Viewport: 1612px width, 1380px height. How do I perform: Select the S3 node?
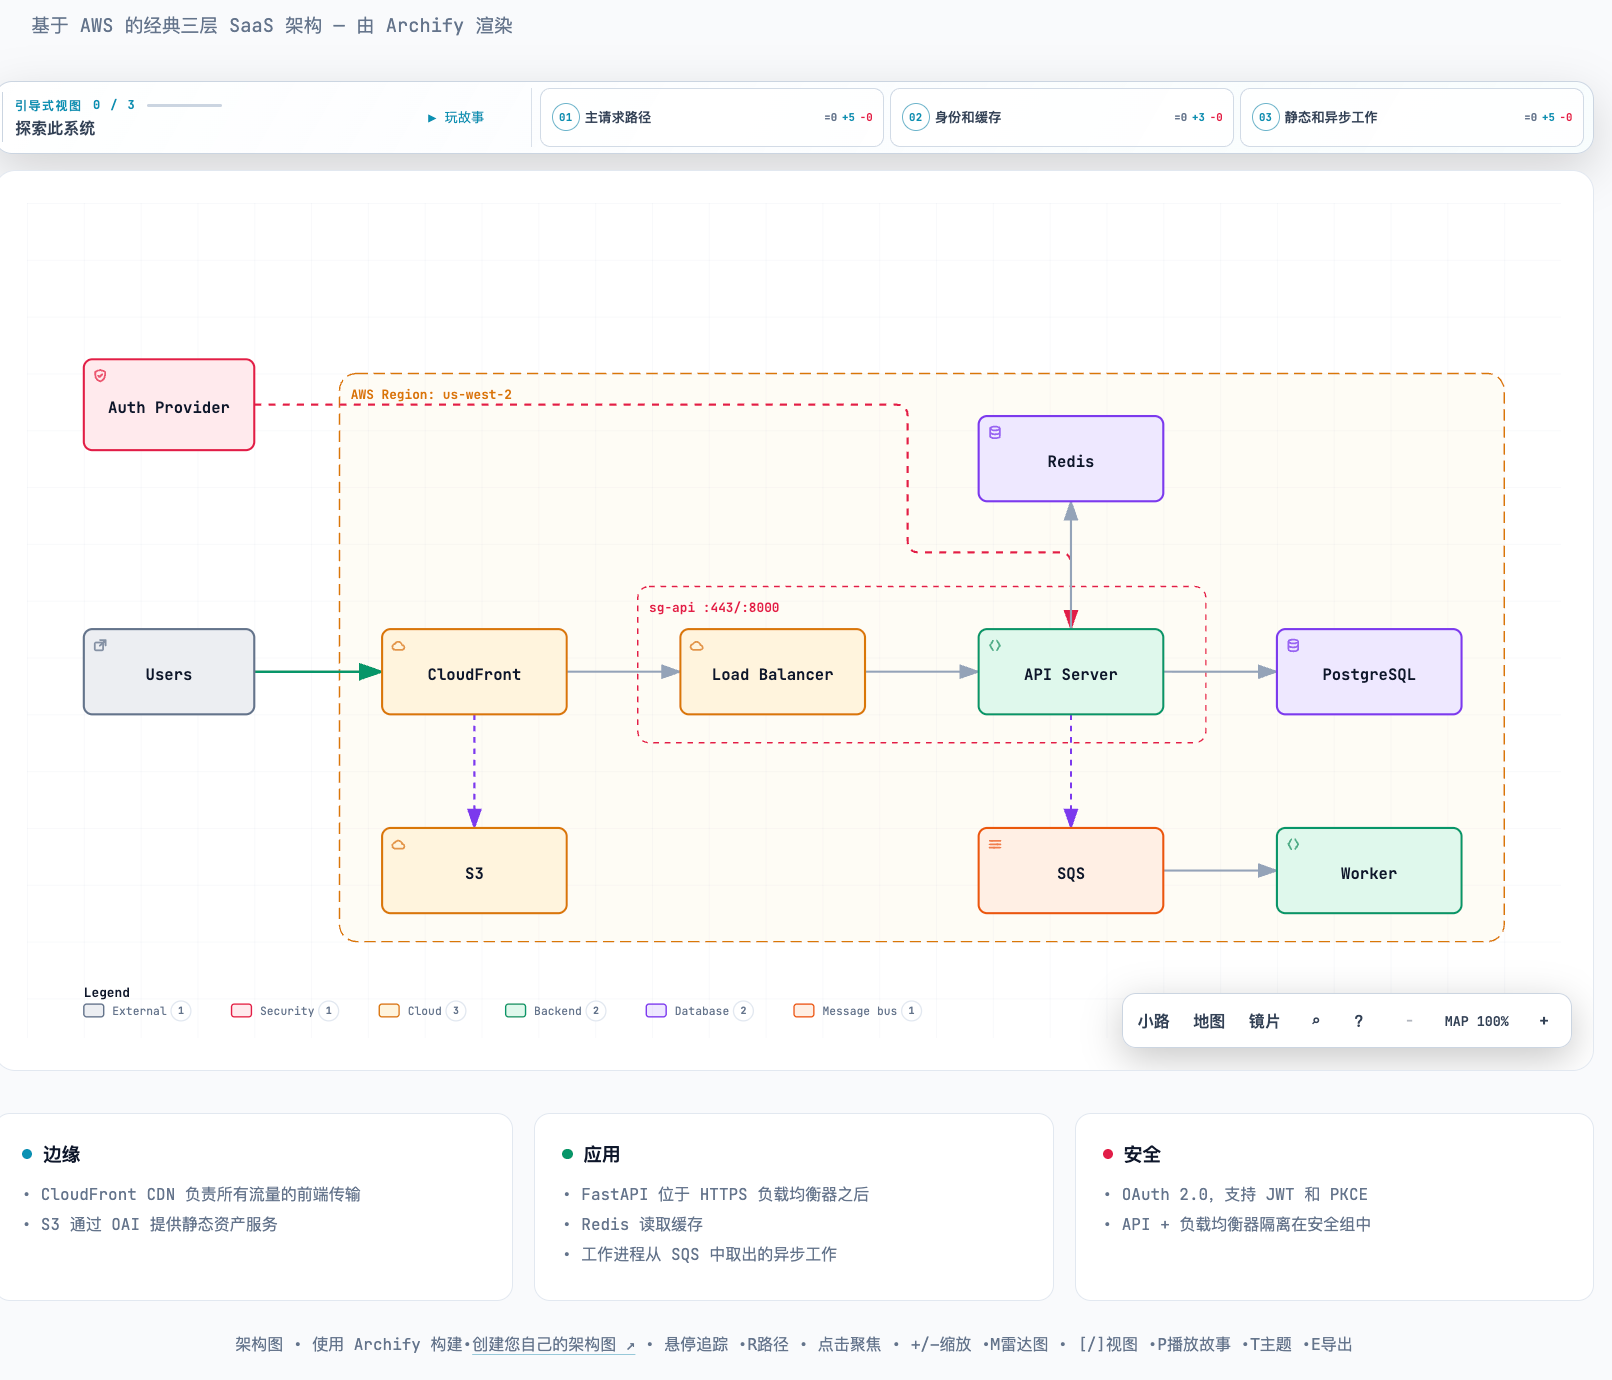pyautogui.click(x=474, y=871)
